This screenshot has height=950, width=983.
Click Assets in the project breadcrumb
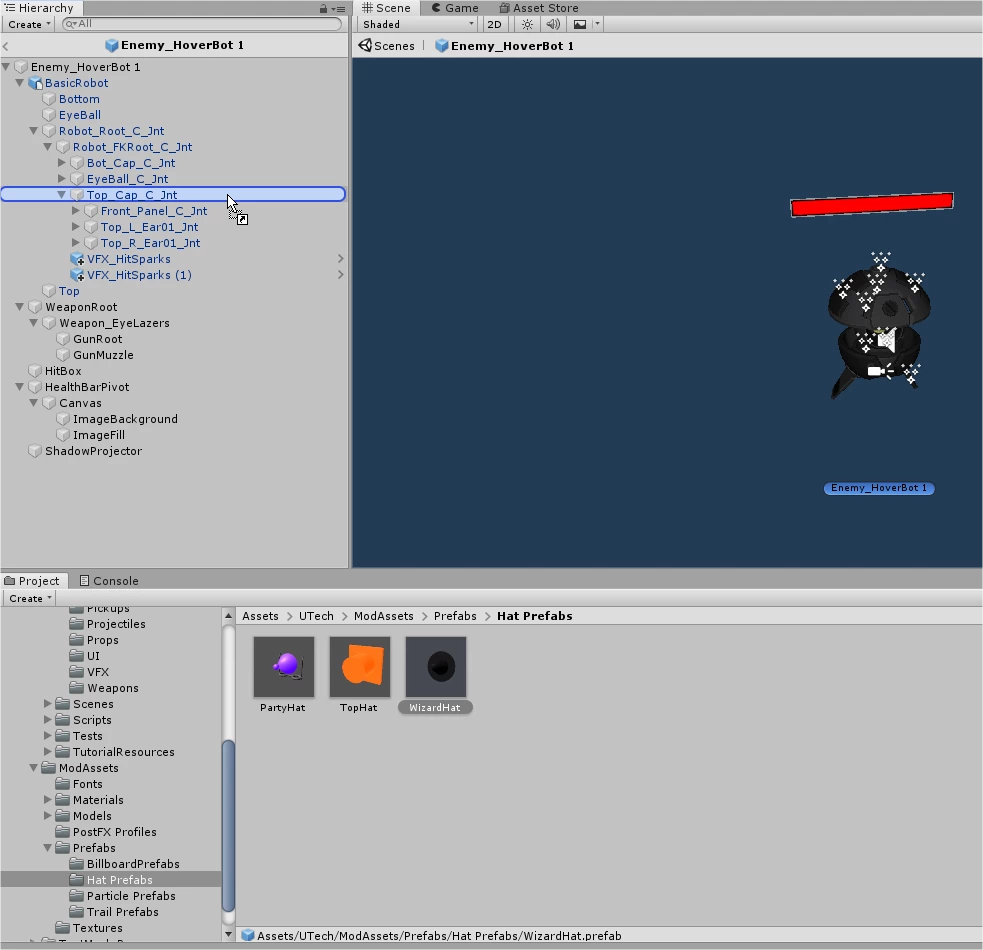[x=260, y=616]
